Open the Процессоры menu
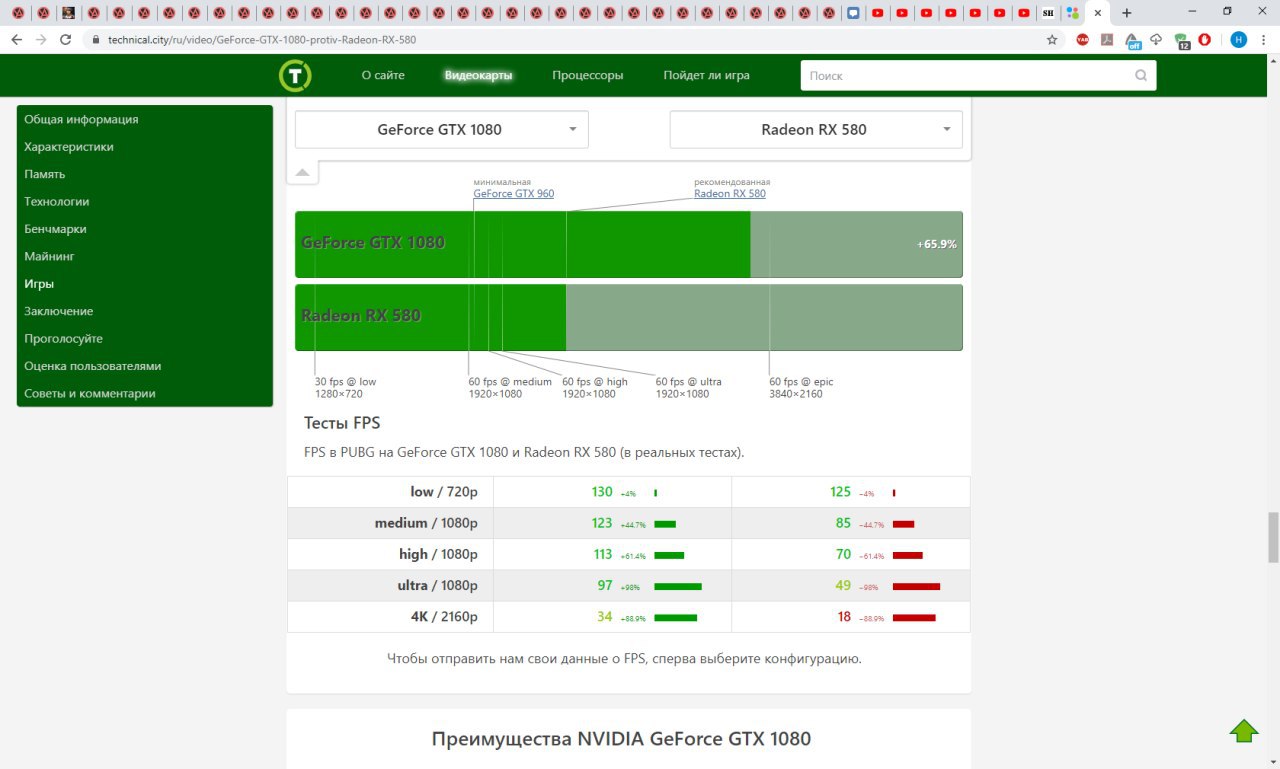The image size is (1280, 769). [588, 75]
